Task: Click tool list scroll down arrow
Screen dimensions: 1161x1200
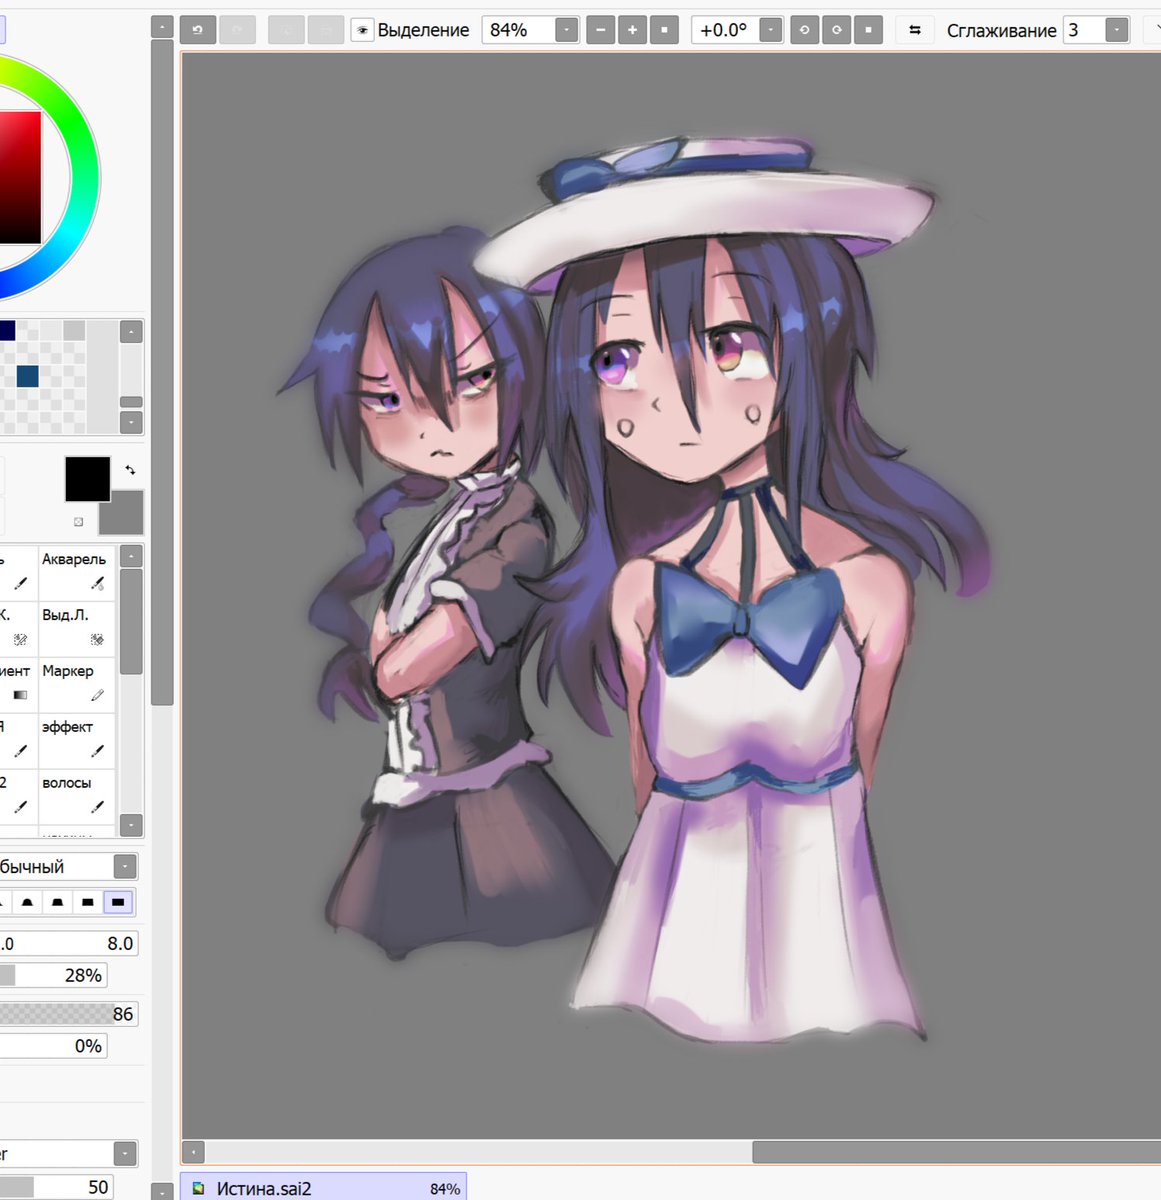Action: point(131,825)
